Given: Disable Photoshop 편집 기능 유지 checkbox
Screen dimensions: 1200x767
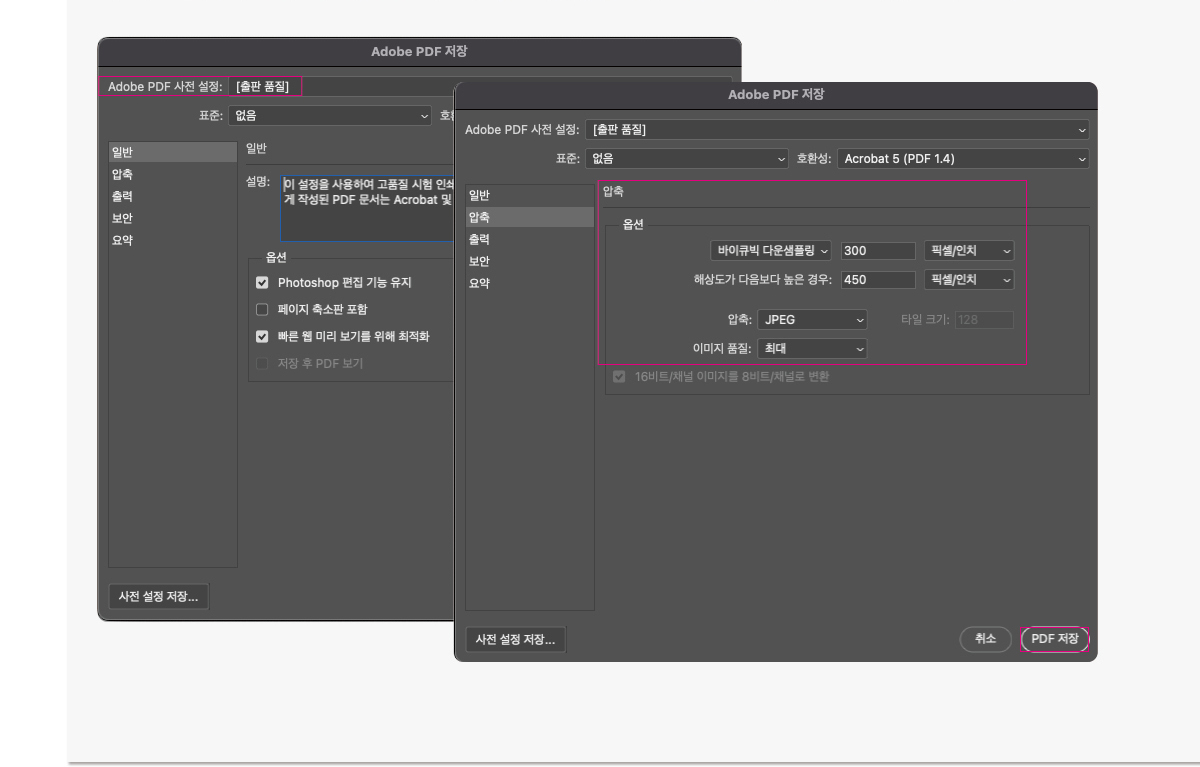Looking at the screenshot, I should (262, 282).
